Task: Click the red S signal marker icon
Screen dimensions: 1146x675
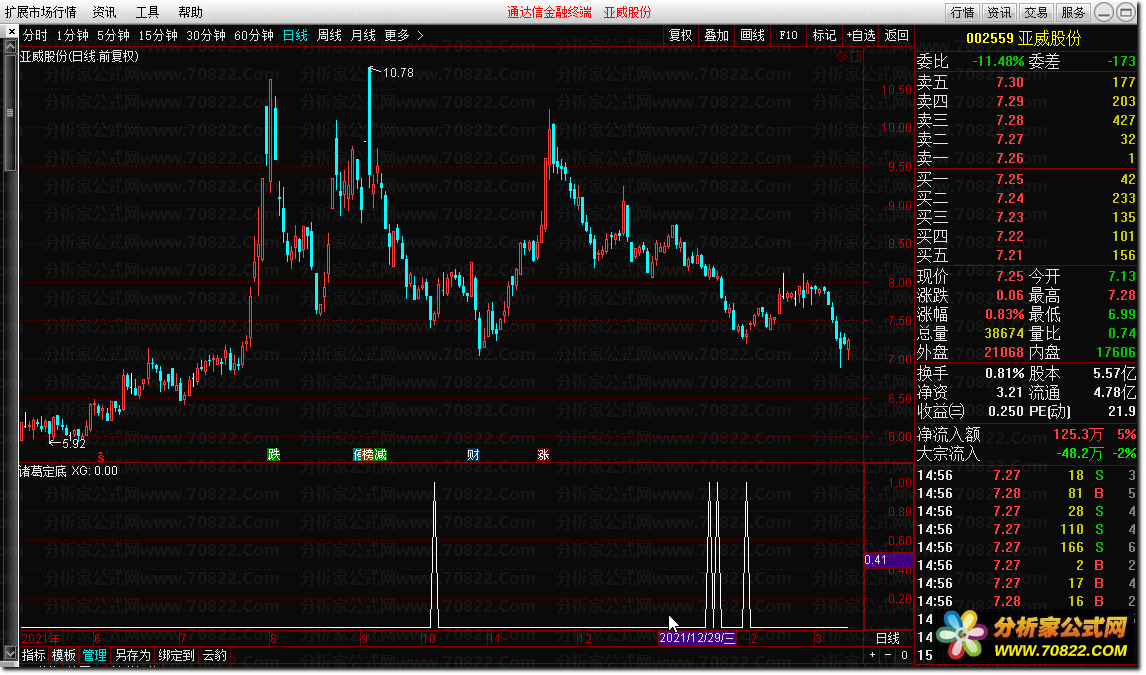Action: (101, 457)
